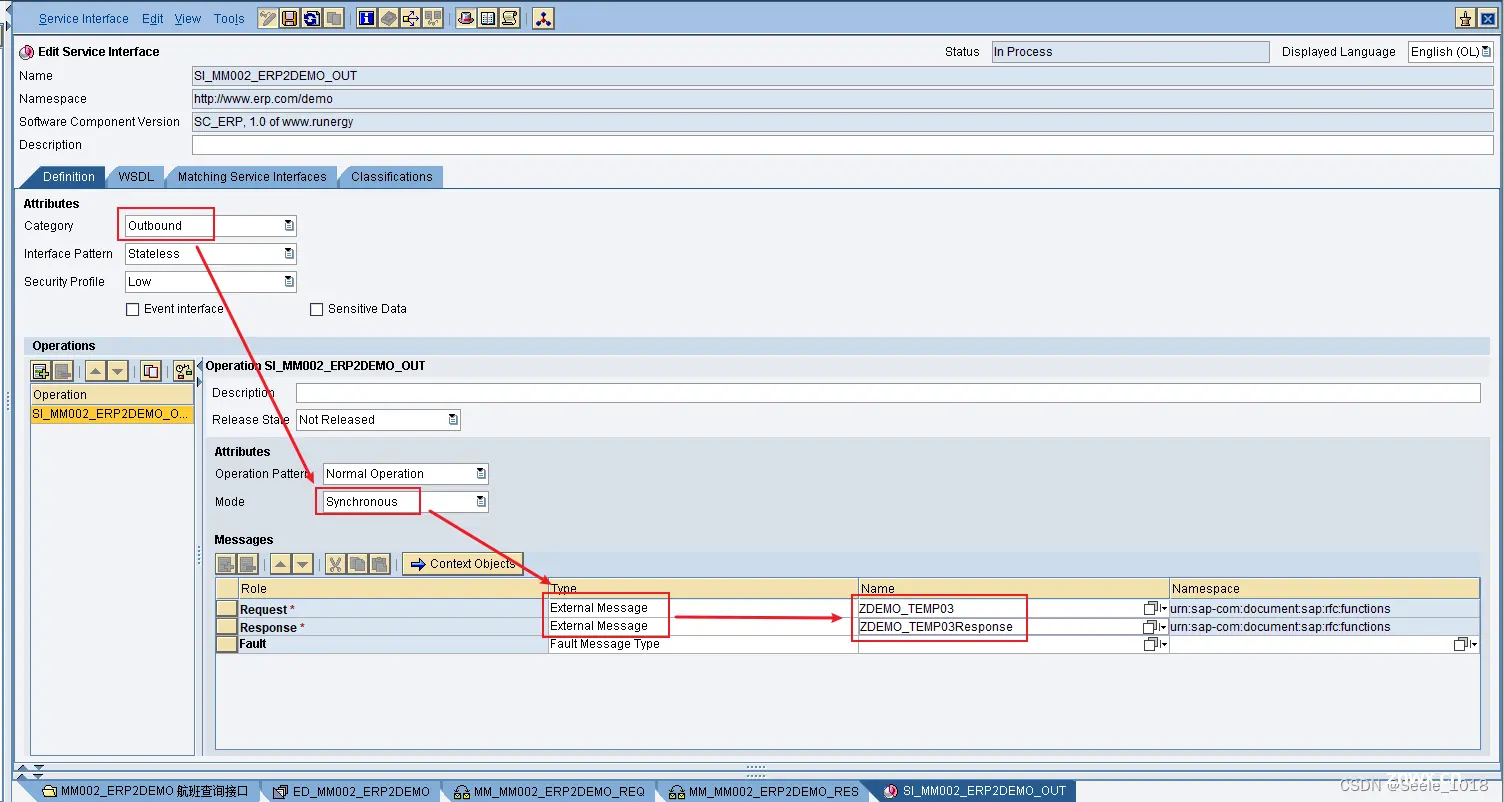This screenshot has height=802, width=1504.
Task: Select the Response row header cell
Action: tap(227, 627)
